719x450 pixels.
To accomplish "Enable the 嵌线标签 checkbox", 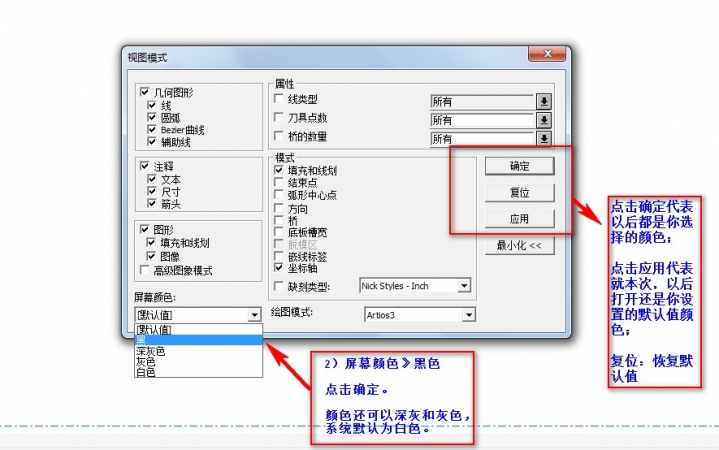I will point(278,256).
